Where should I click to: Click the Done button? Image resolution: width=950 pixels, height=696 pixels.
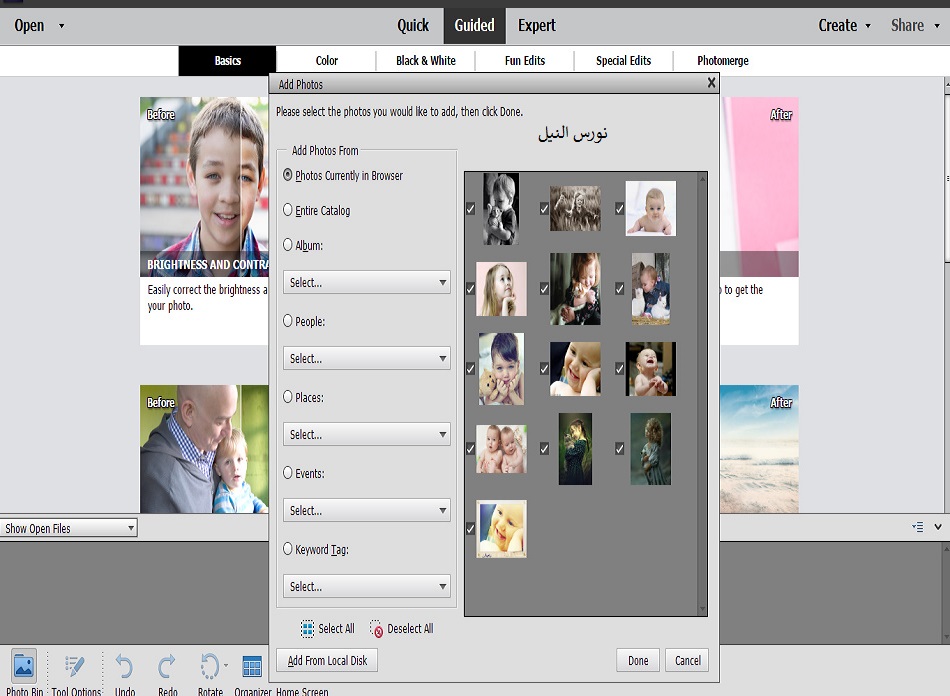pos(638,660)
